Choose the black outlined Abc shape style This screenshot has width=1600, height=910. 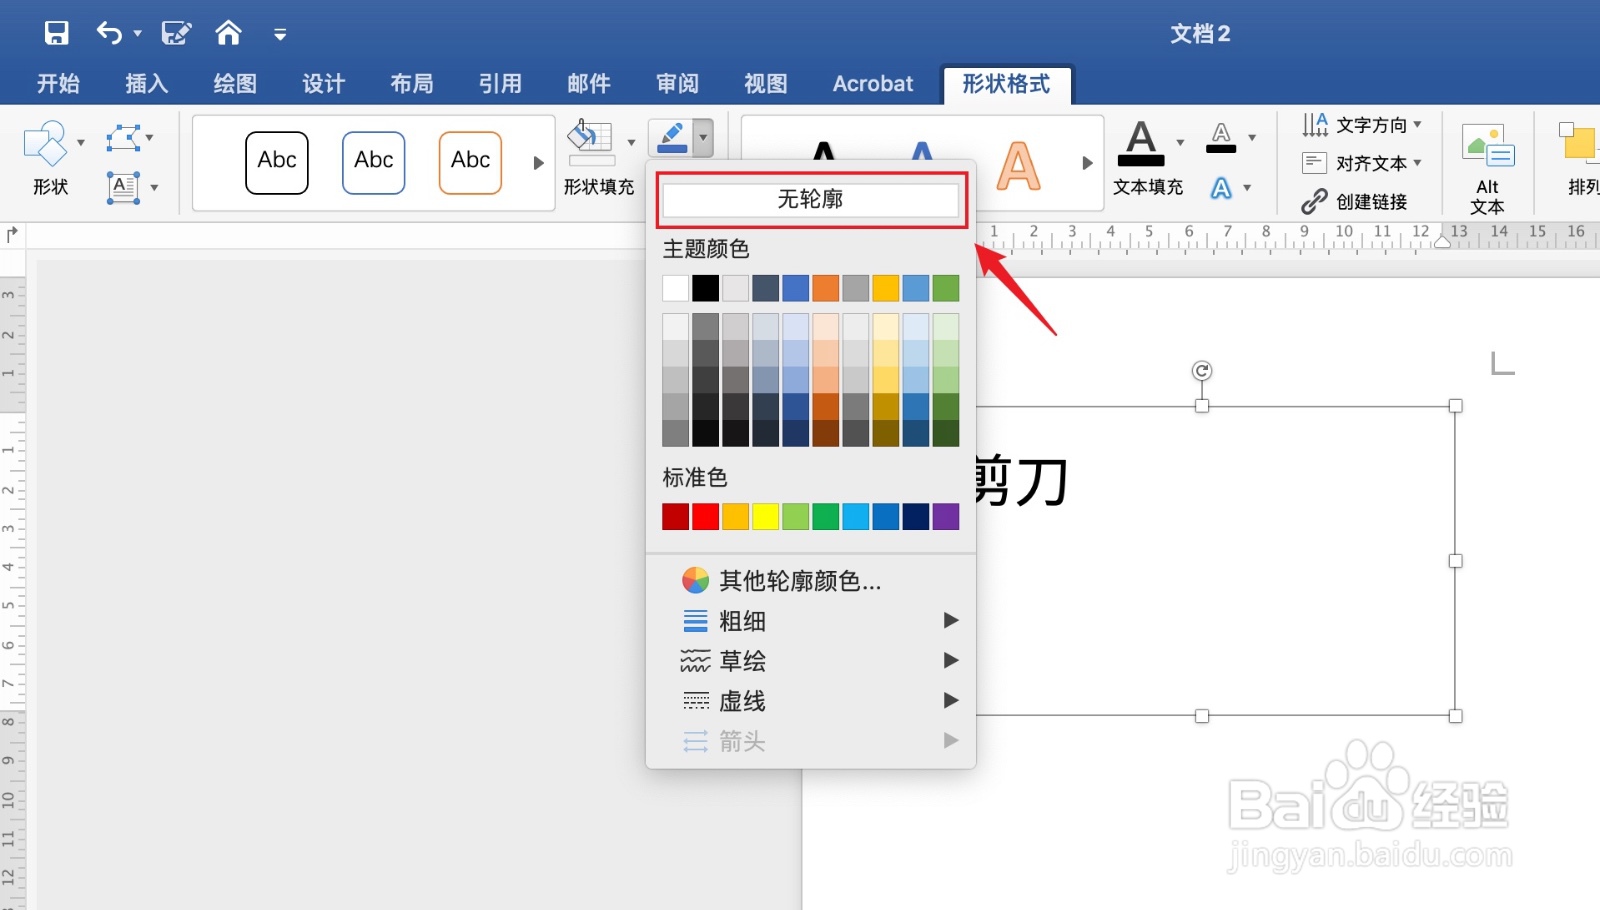(x=277, y=162)
